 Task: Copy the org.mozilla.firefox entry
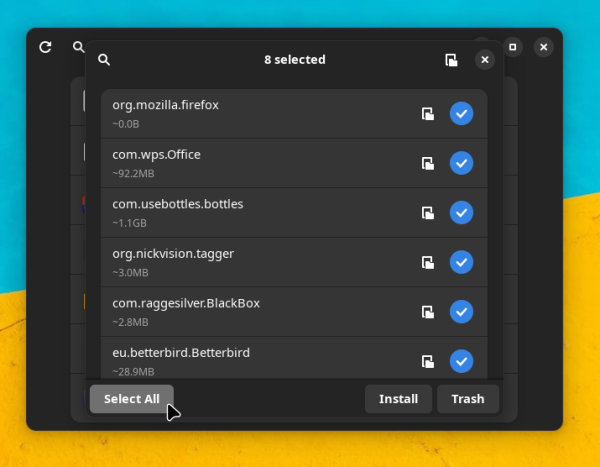click(x=428, y=114)
